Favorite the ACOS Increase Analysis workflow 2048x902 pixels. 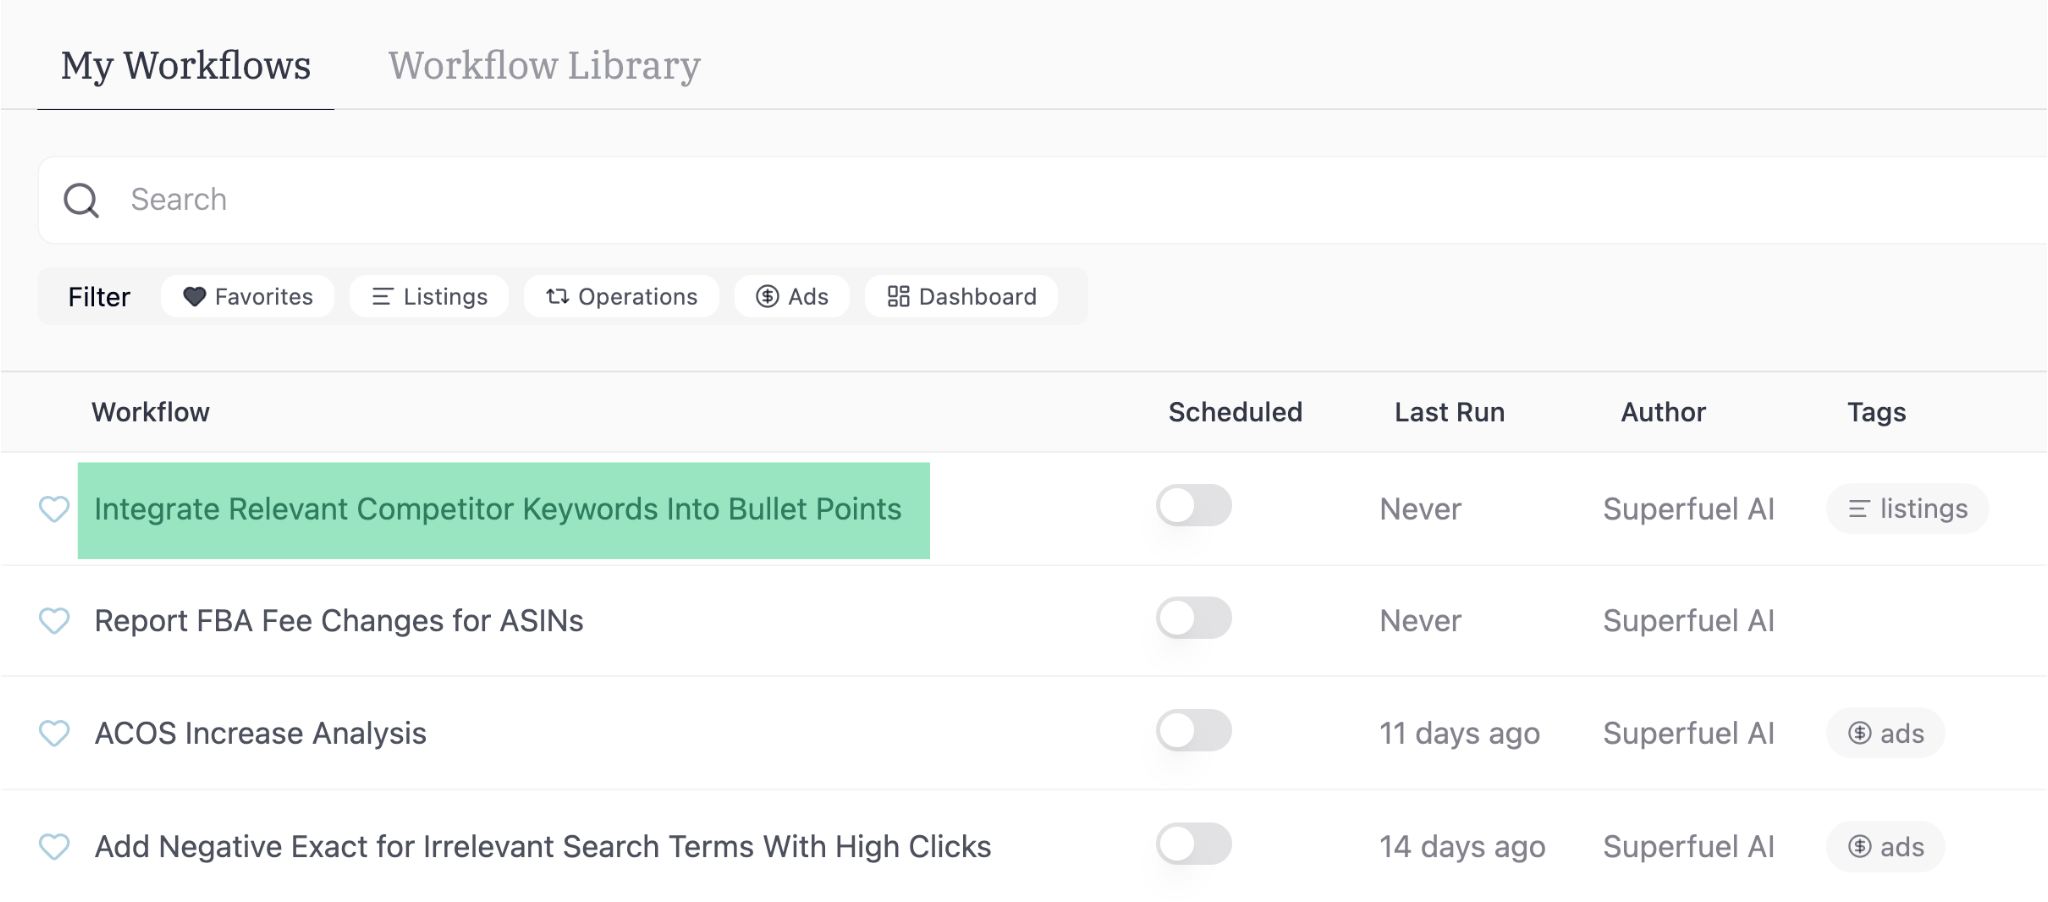(x=55, y=734)
